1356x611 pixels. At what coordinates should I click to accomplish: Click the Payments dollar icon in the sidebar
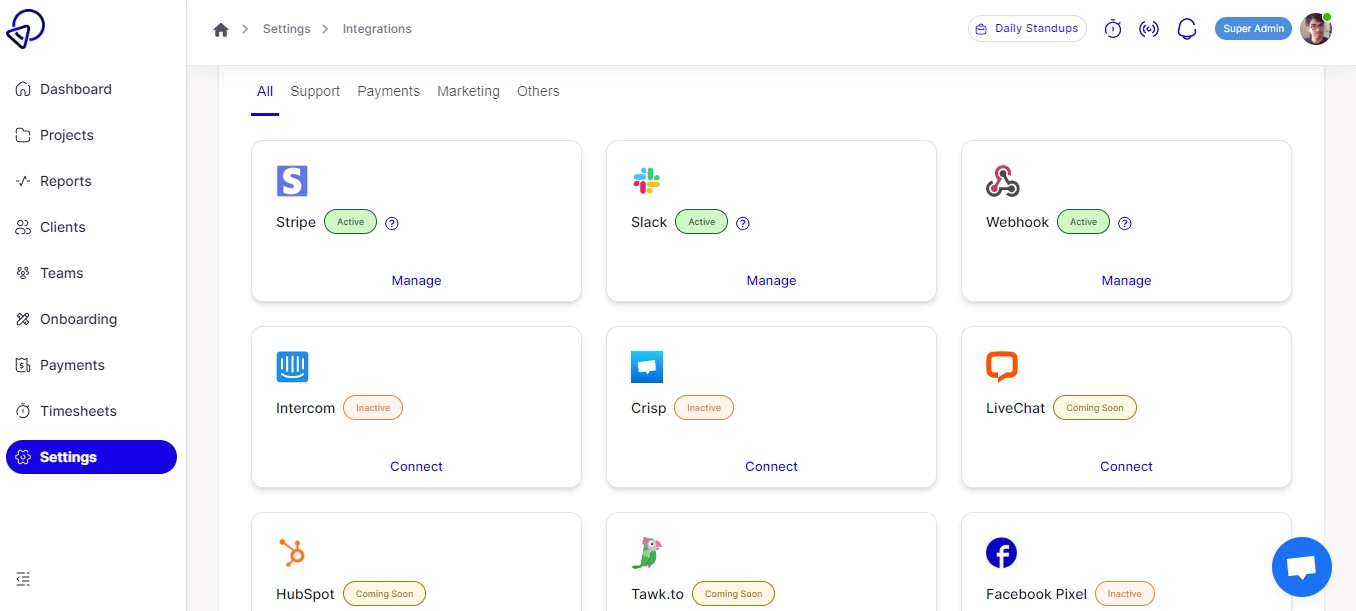(x=23, y=365)
